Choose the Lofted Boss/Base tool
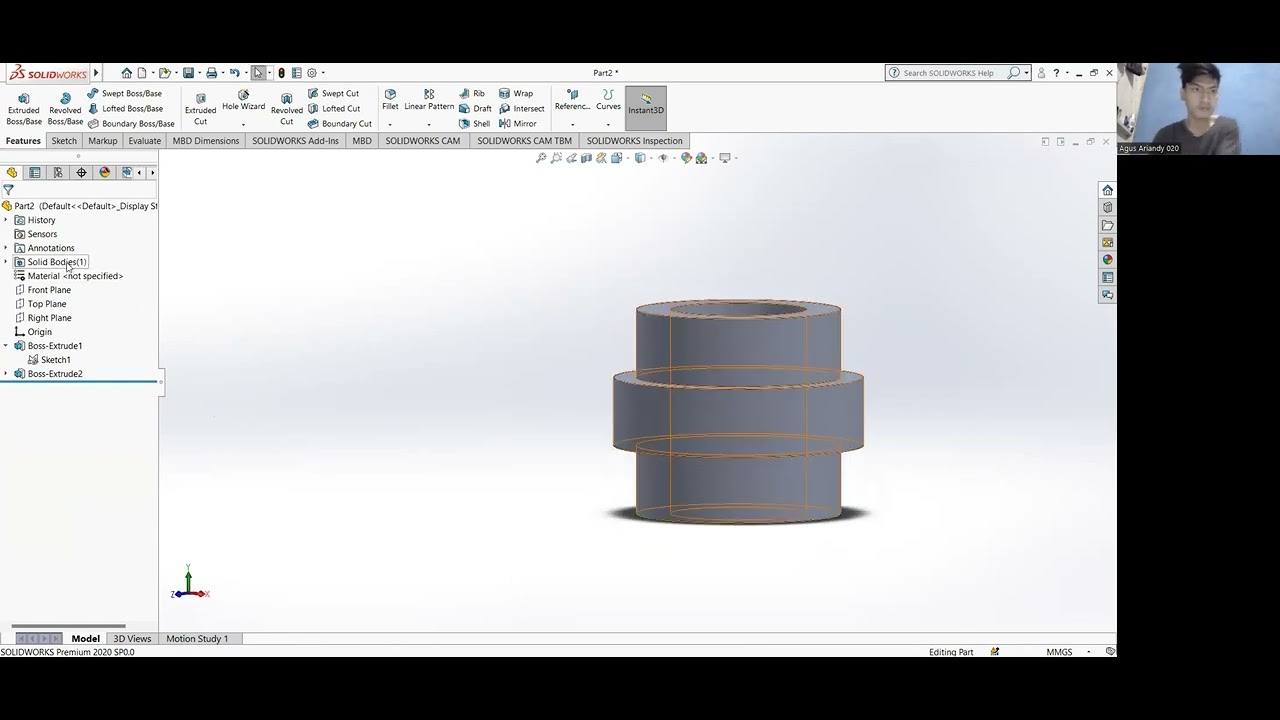Viewport: 1280px width, 720px height. tap(125, 108)
